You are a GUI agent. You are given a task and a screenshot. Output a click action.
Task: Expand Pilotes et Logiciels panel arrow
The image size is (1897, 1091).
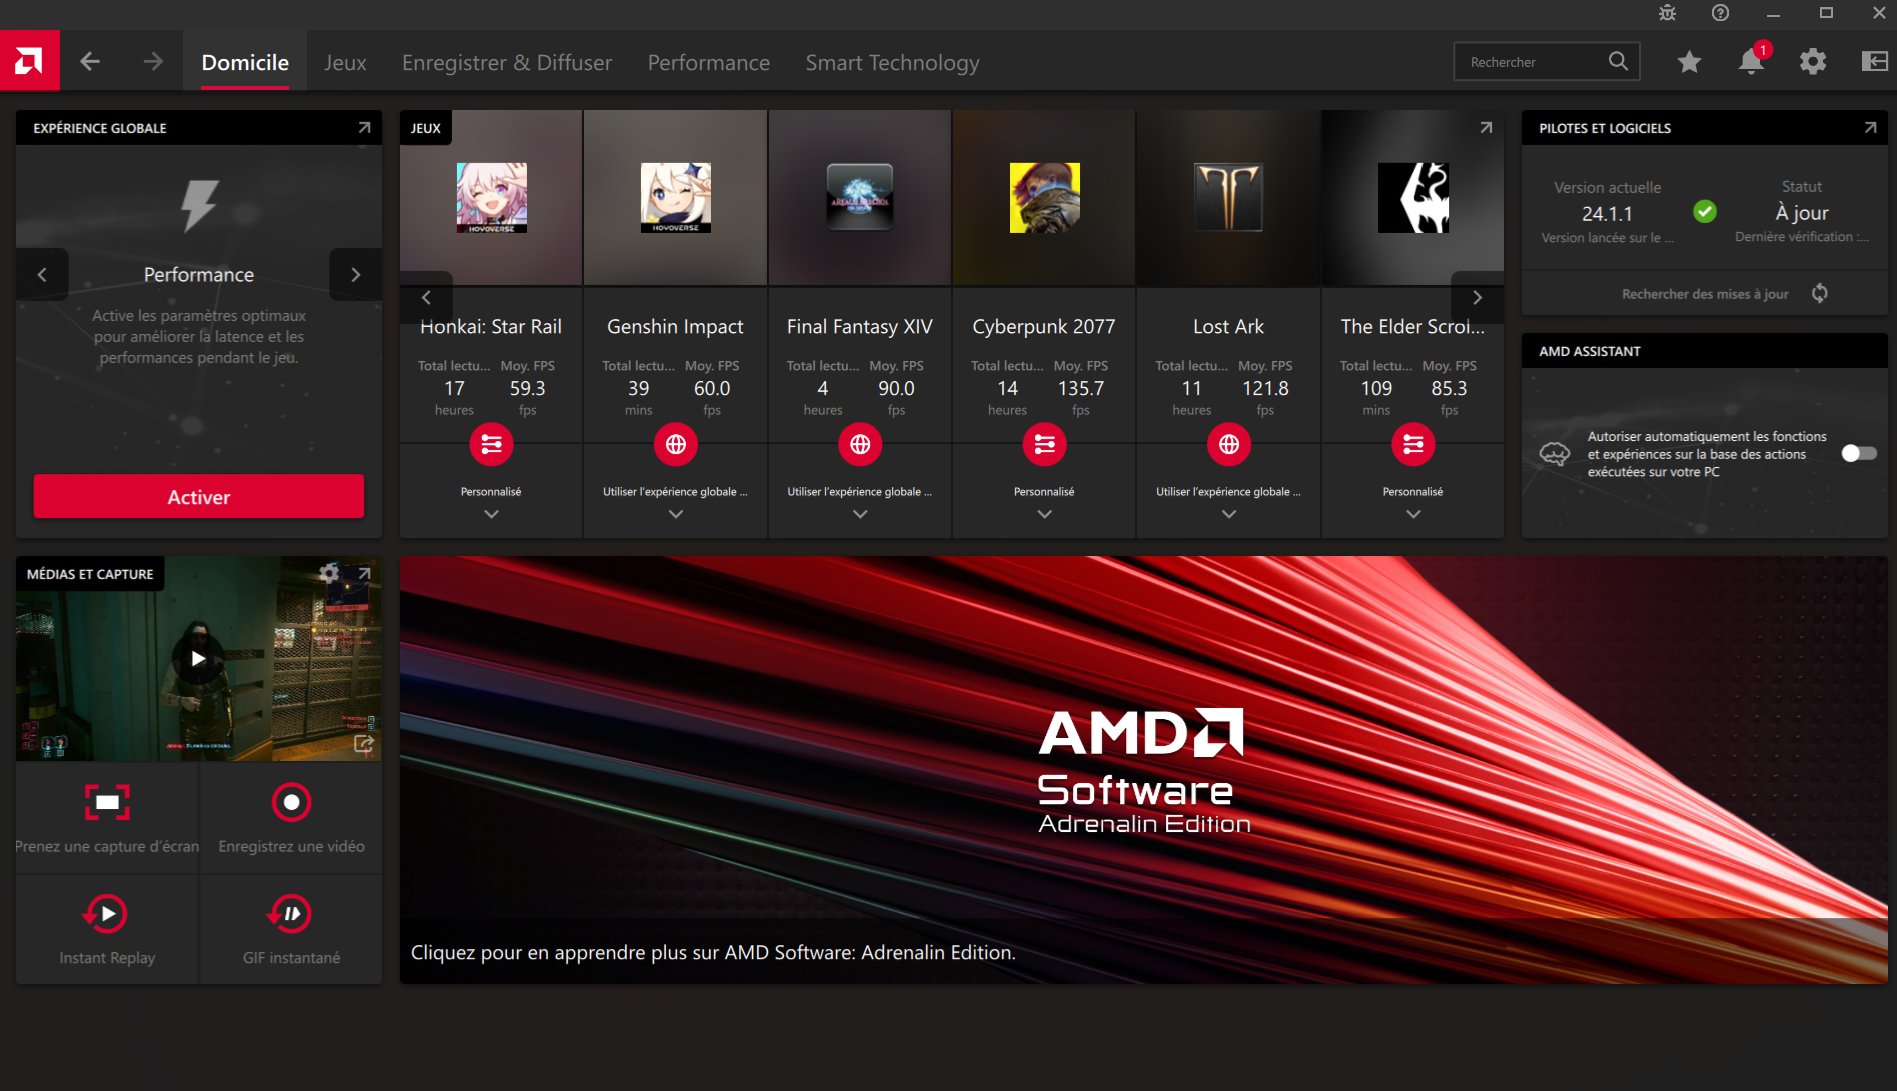click(x=1870, y=128)
